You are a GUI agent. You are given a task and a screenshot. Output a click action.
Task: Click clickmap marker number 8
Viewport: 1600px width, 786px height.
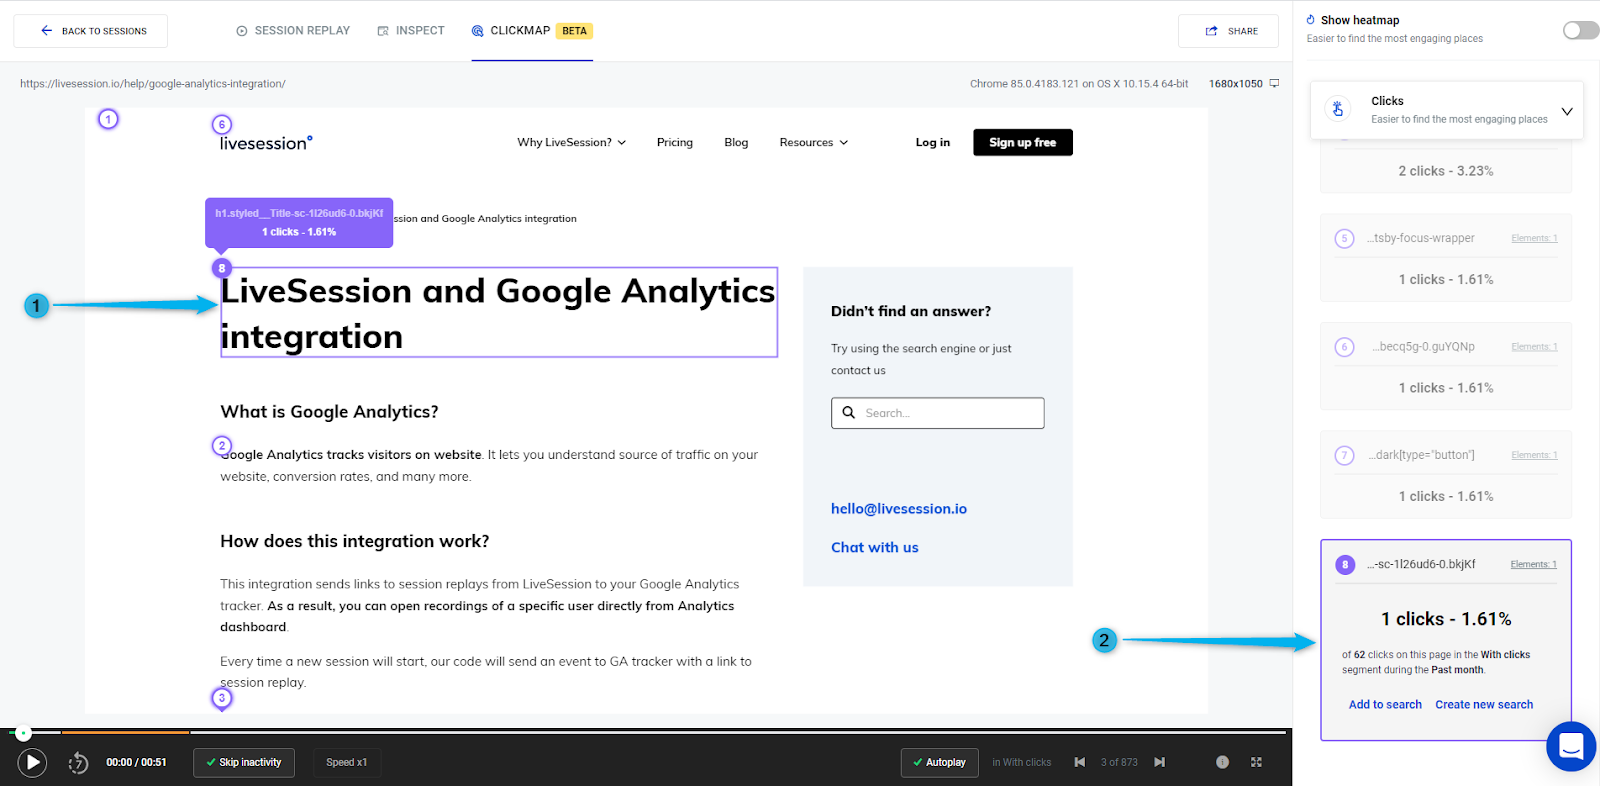222,268
